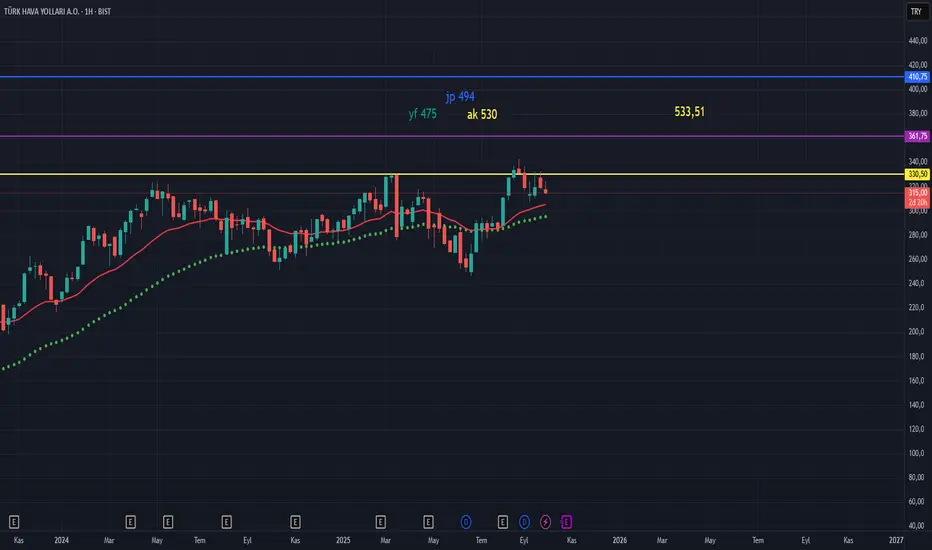Image resolution: width=932 pixels, height=550 pixels.
Task: Click the red 315,00 current price label
Action: (917, 193)
